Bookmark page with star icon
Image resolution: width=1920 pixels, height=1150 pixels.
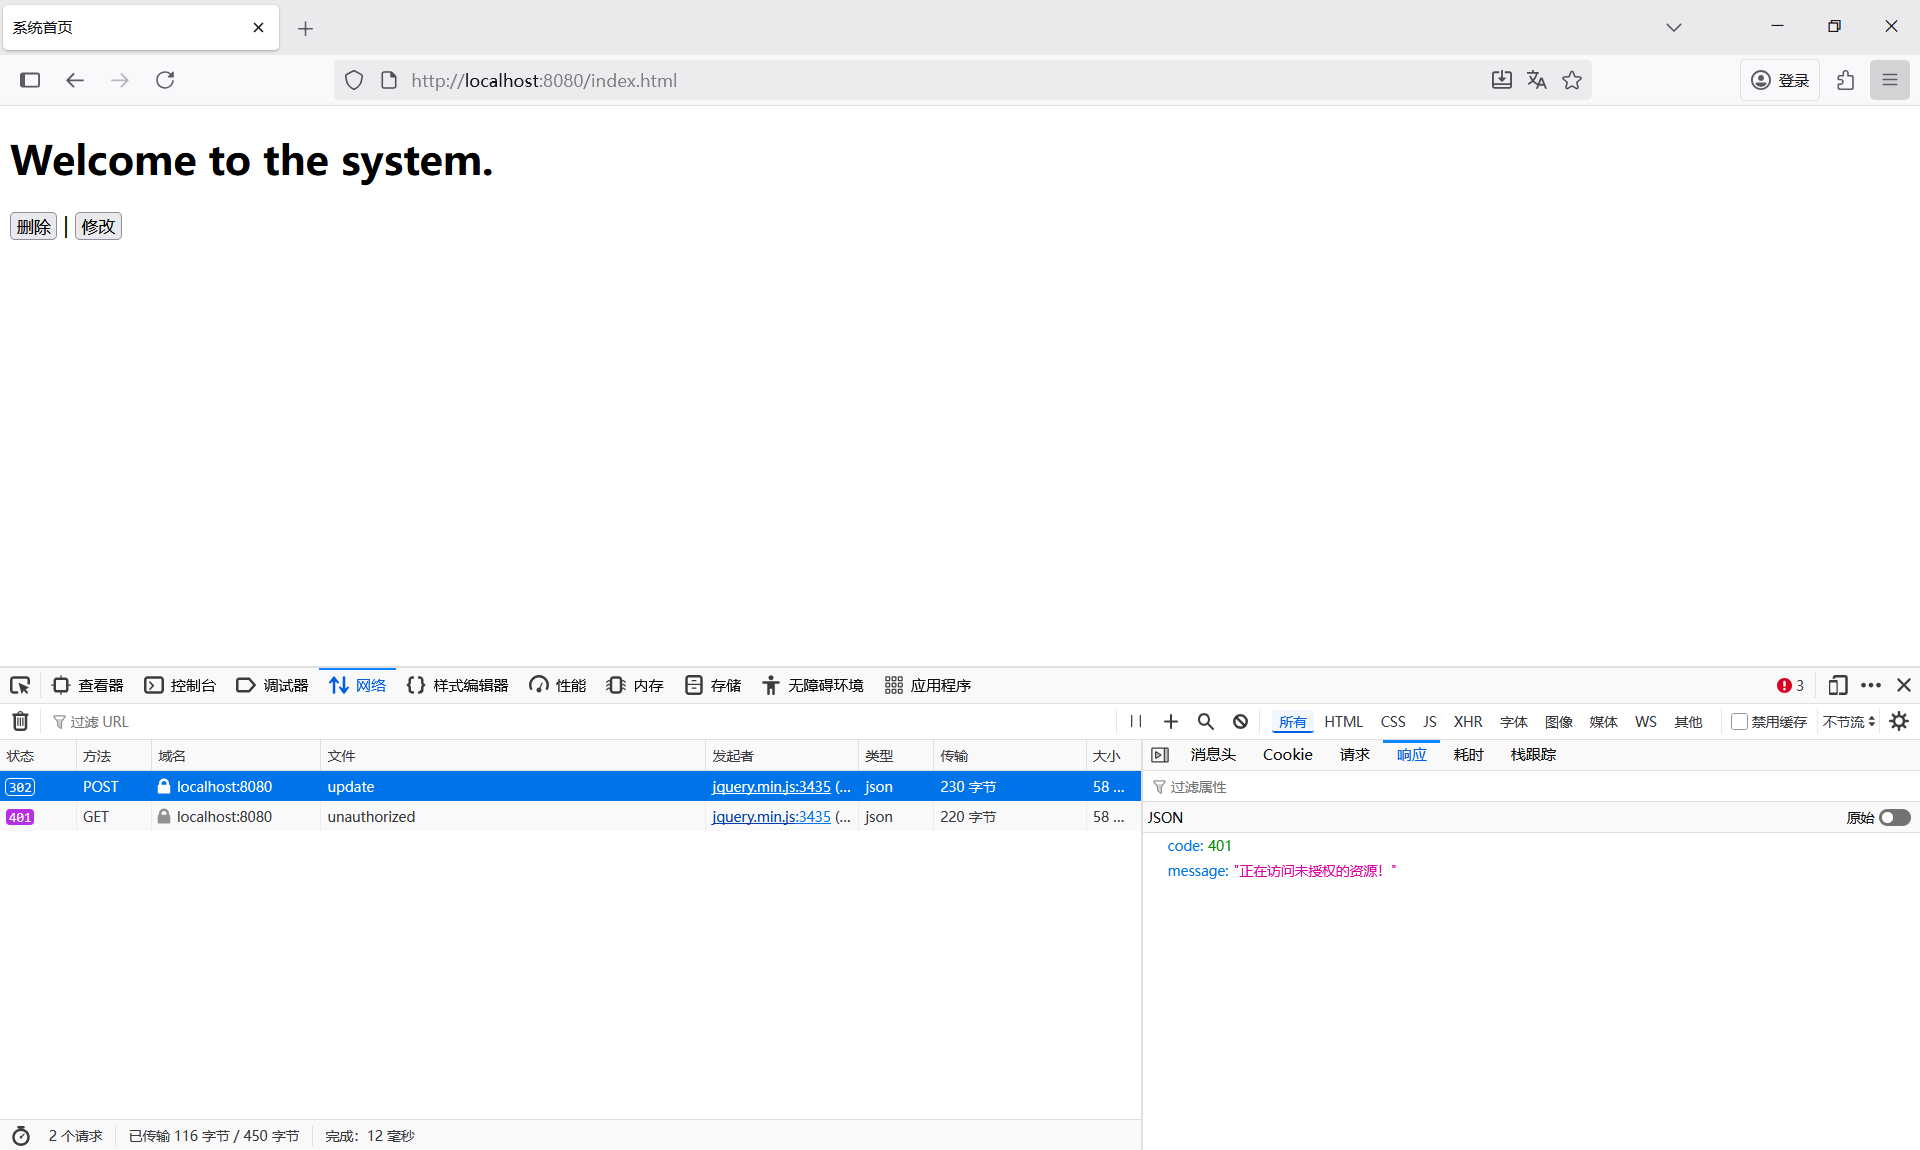tap(1572, 80)
